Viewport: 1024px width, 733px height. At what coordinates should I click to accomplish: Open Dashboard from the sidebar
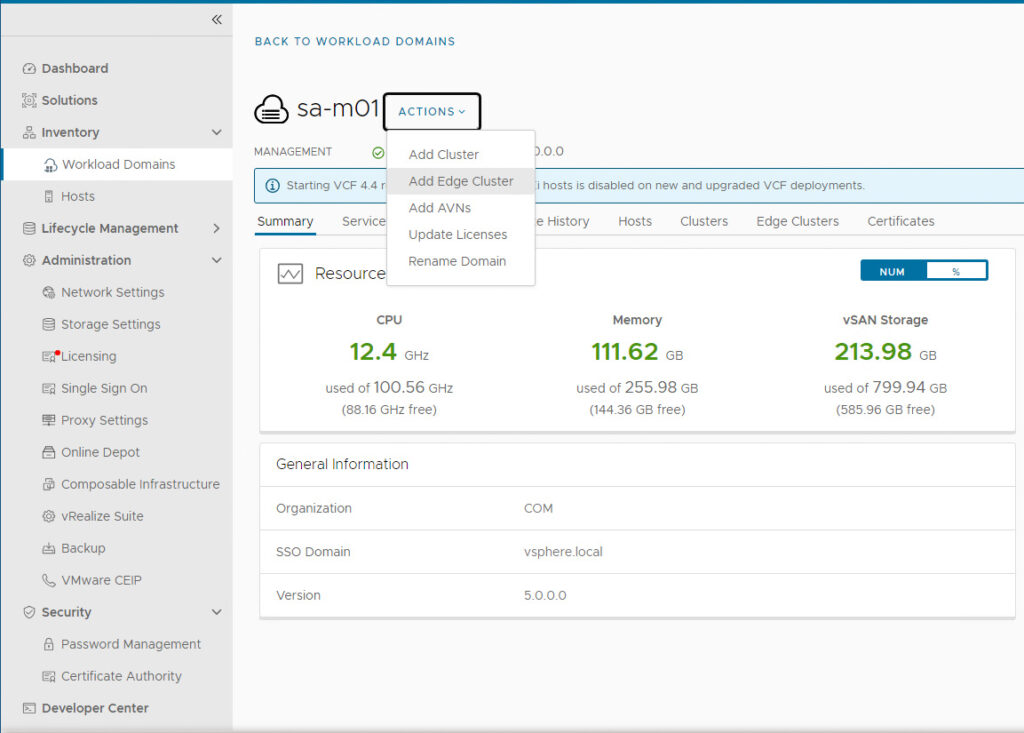click(74, 69)
